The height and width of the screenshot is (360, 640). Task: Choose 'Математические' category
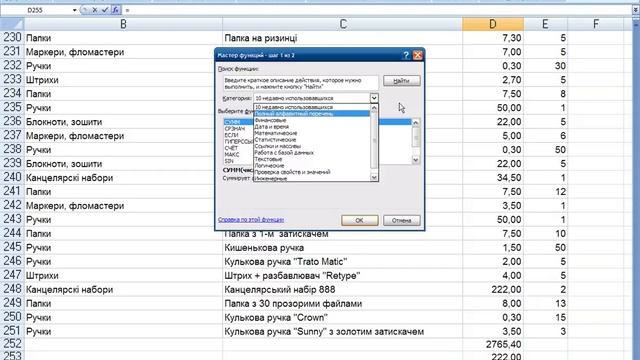pos(311,133)
